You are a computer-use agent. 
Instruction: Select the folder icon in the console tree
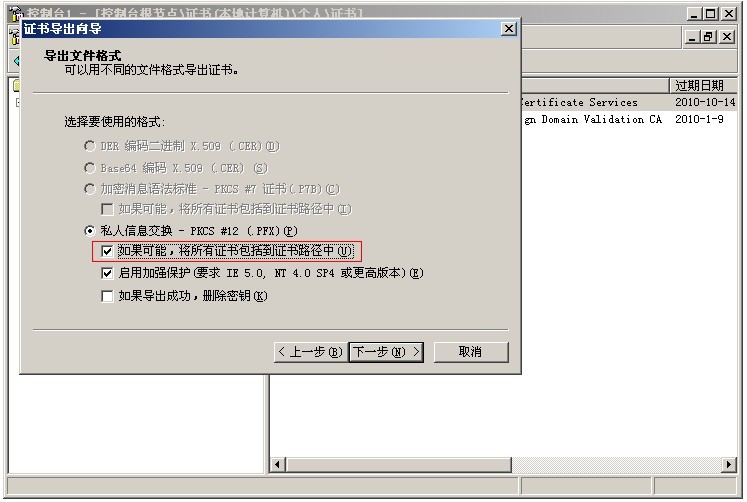[16, 86]
